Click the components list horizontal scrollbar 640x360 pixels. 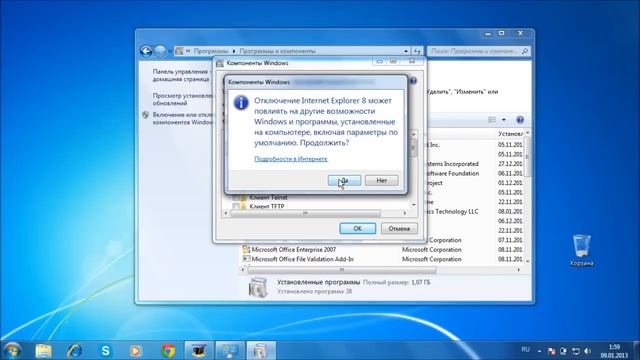pyautogui.click(x=305, y=213)
